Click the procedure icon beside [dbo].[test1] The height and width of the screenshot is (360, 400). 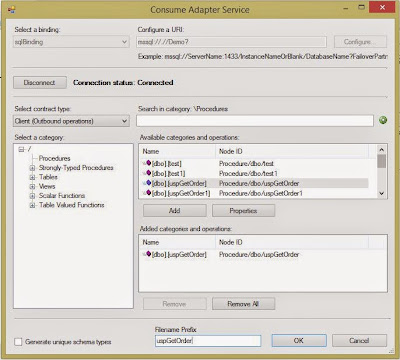point(148,173)
